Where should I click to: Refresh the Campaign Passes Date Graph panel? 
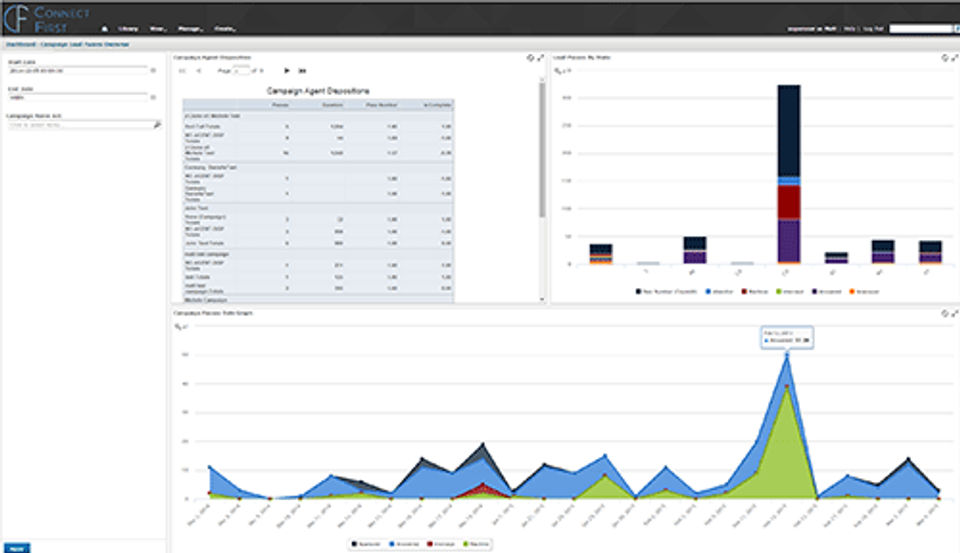pyautogui.click(x=944, y=313)
